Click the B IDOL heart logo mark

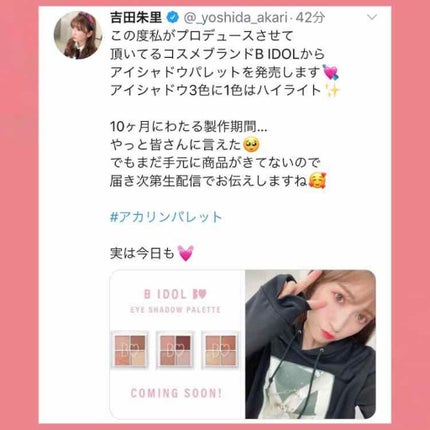(200, 294)
